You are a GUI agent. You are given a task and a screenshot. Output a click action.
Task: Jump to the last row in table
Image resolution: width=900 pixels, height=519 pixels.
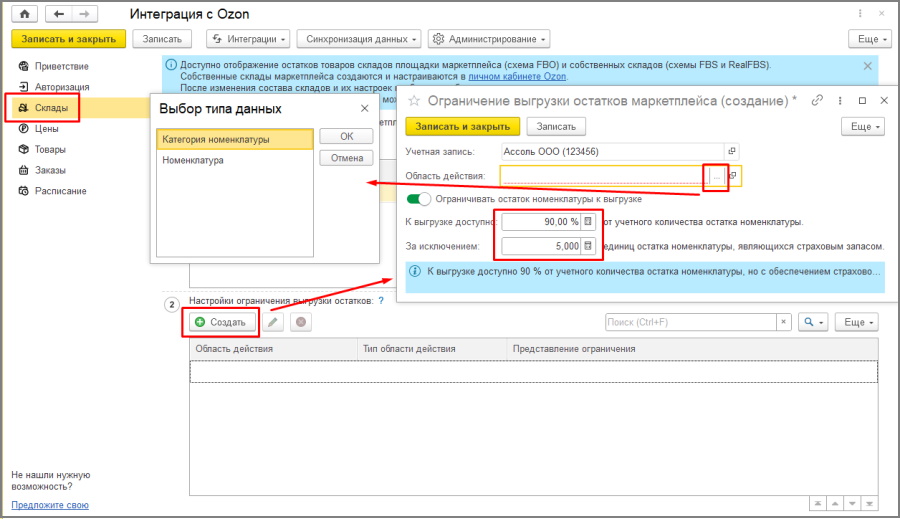[870, 503]
